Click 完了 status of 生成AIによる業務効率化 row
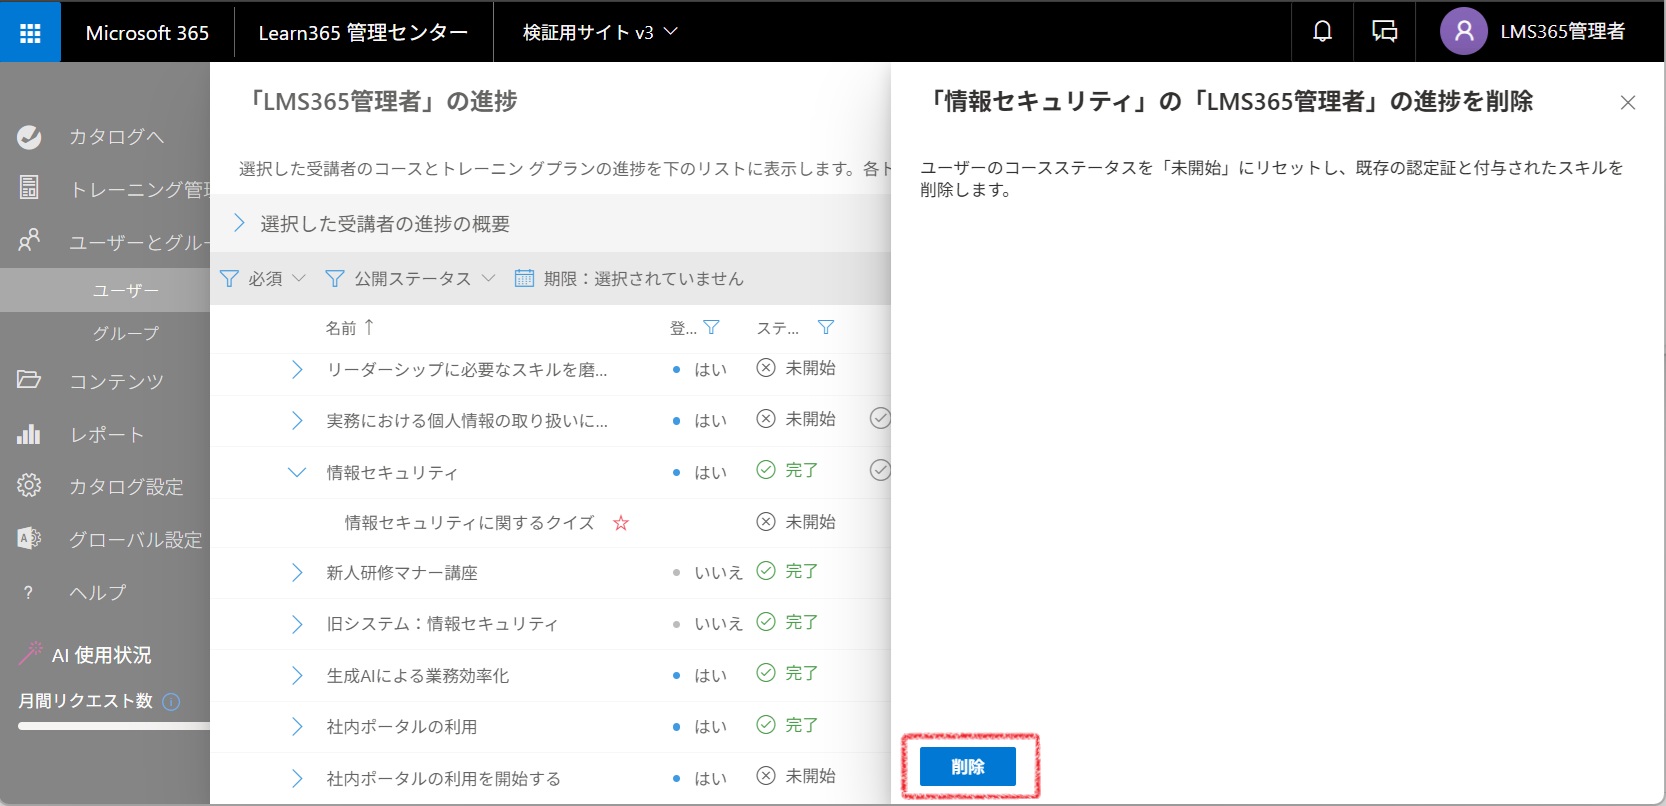Viewport: 1666px width, 806px height. coord(788,673)
